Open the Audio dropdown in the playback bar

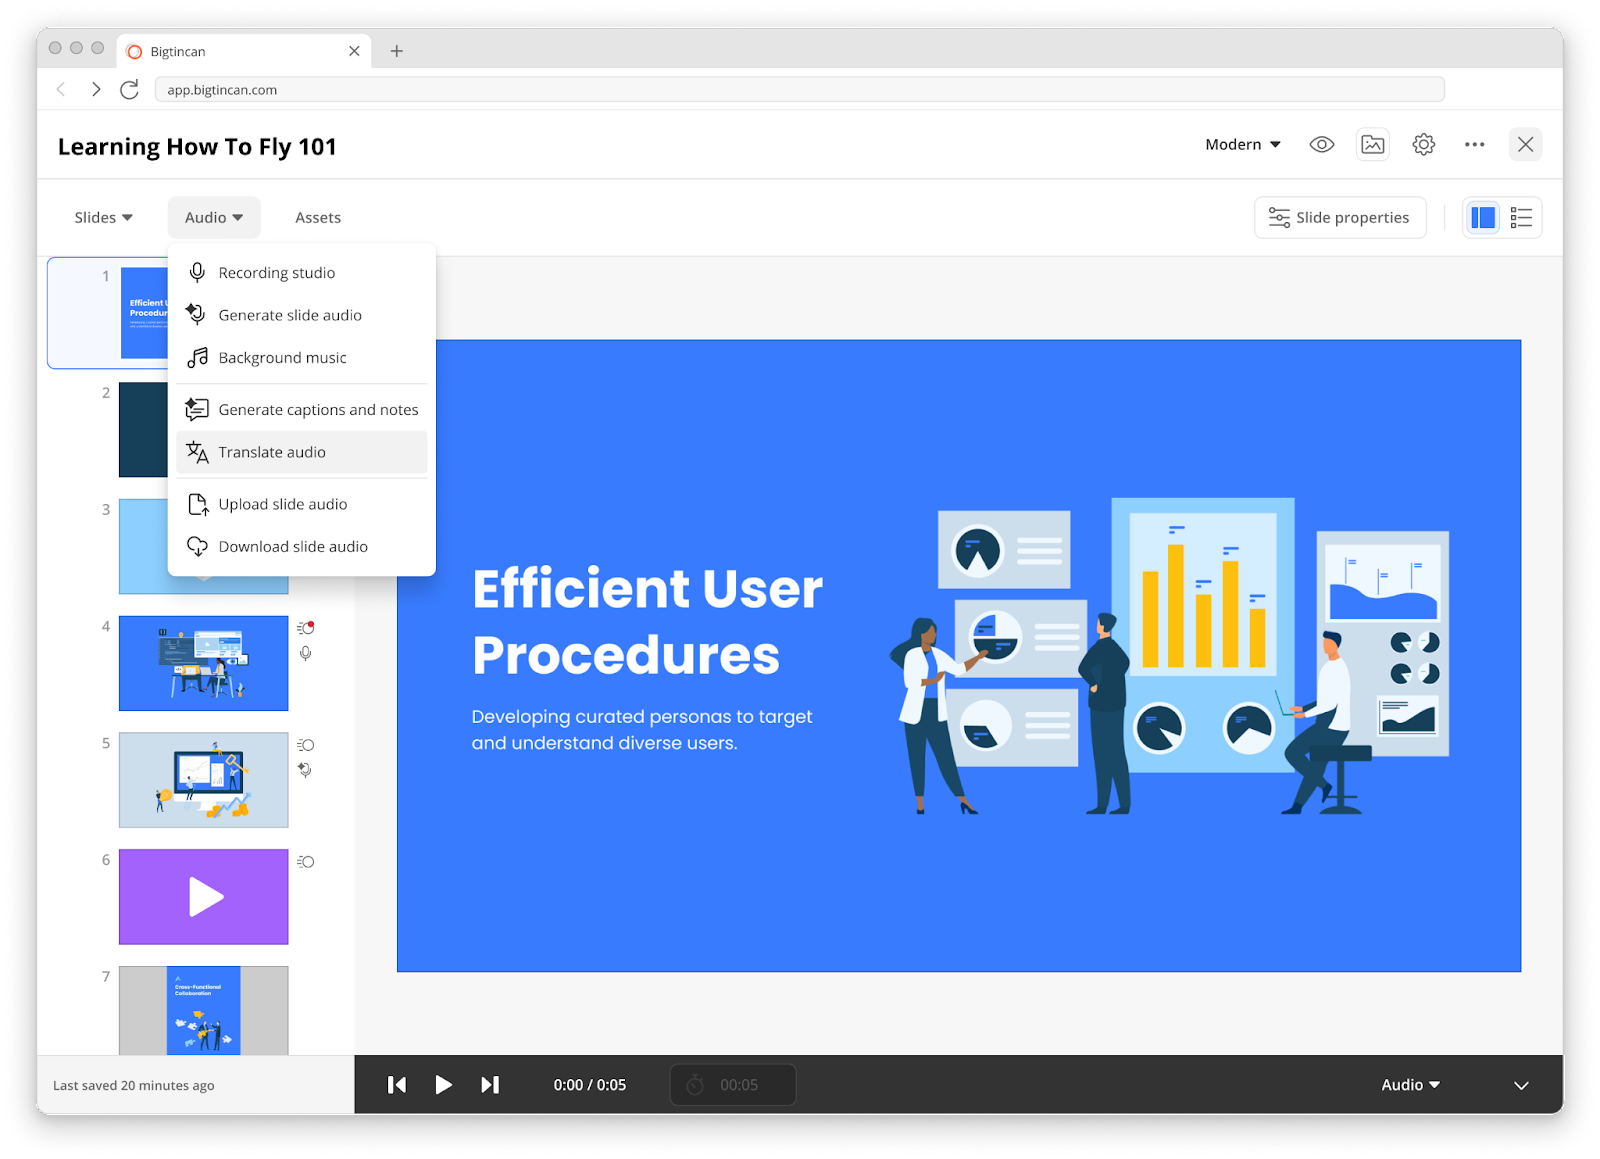point(1409,1084)
